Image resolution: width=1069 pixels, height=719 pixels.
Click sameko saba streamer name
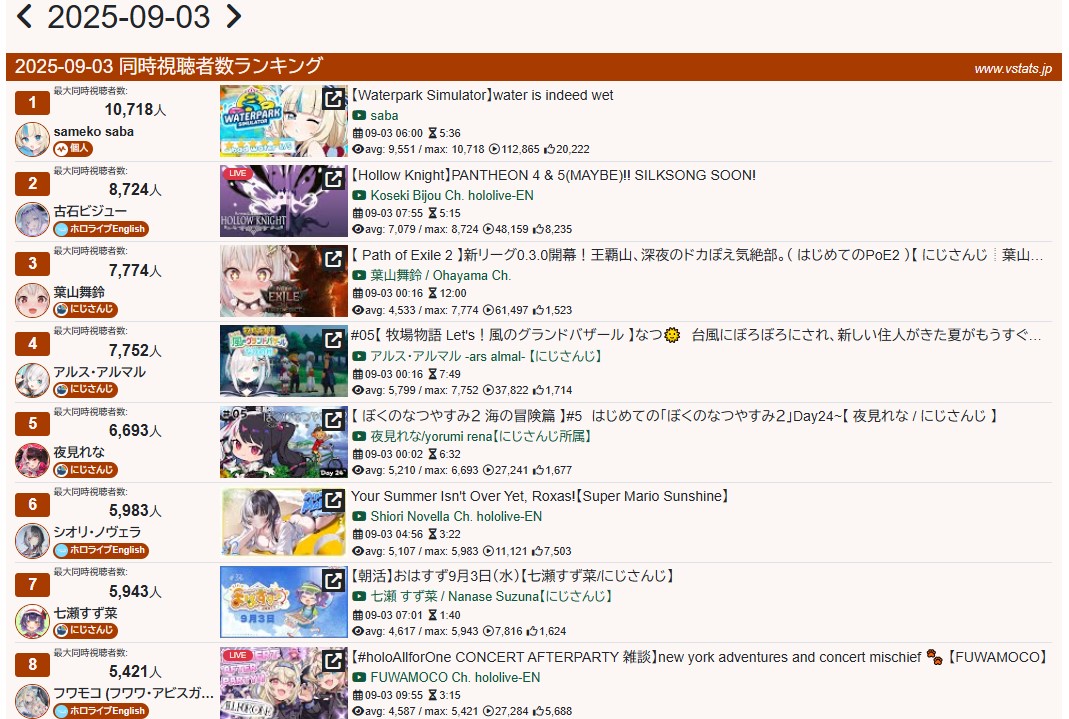(x=94, y=132)
